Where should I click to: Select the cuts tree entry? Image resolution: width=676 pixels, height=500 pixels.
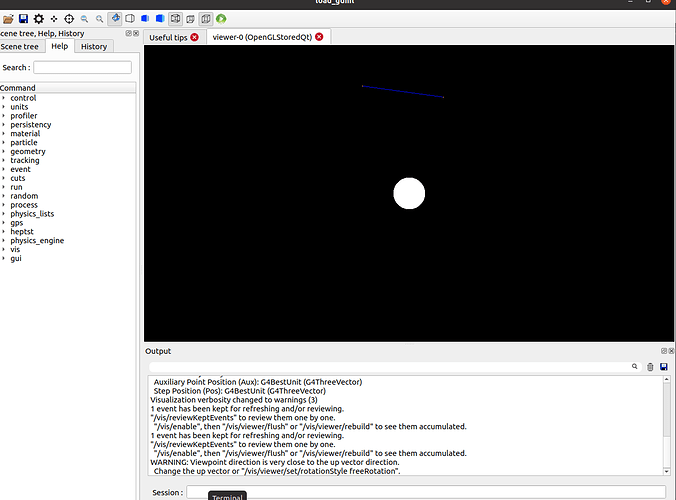tap(18, 178)
